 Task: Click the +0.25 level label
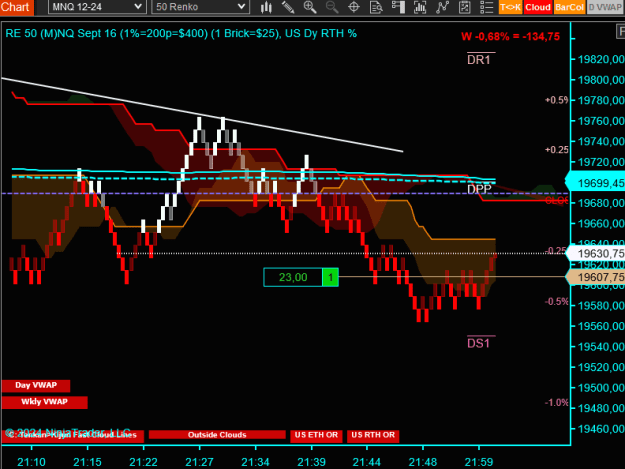click(556, 149)
